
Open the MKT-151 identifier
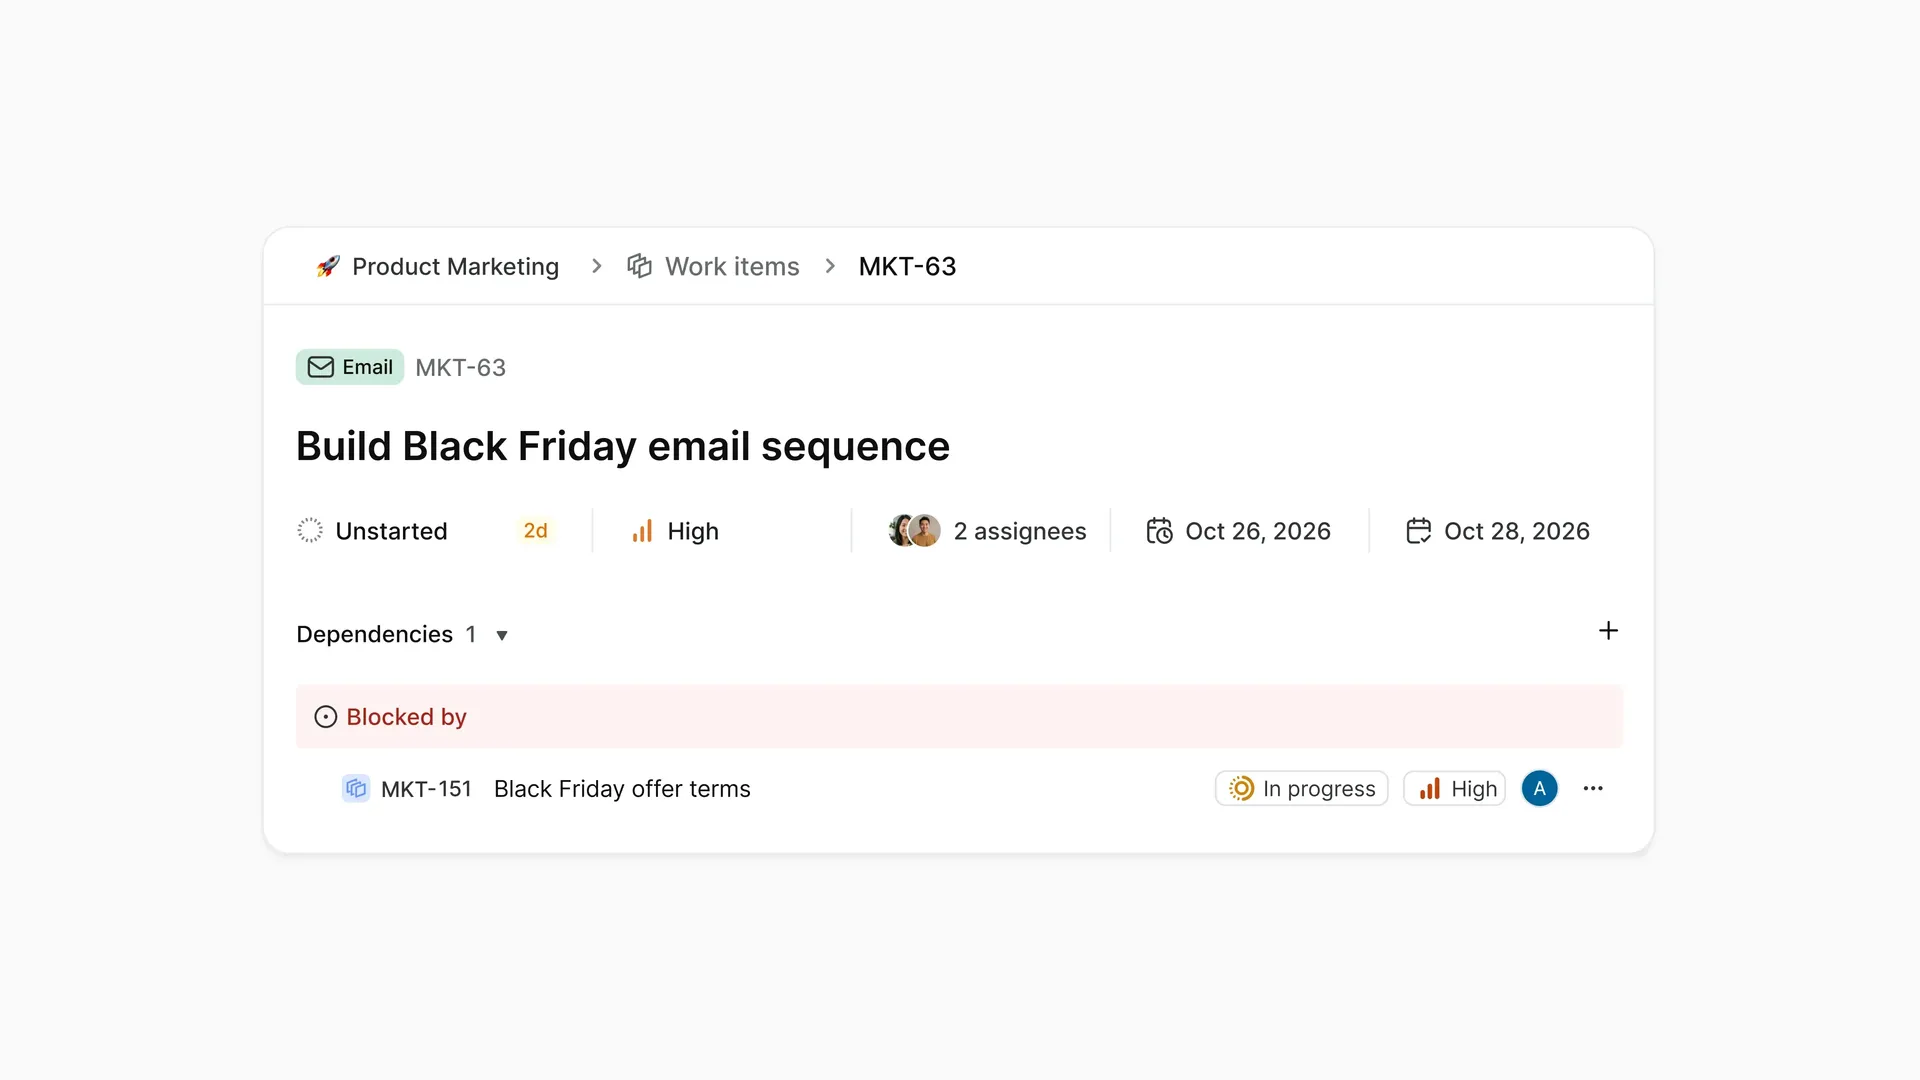[426, 789]
